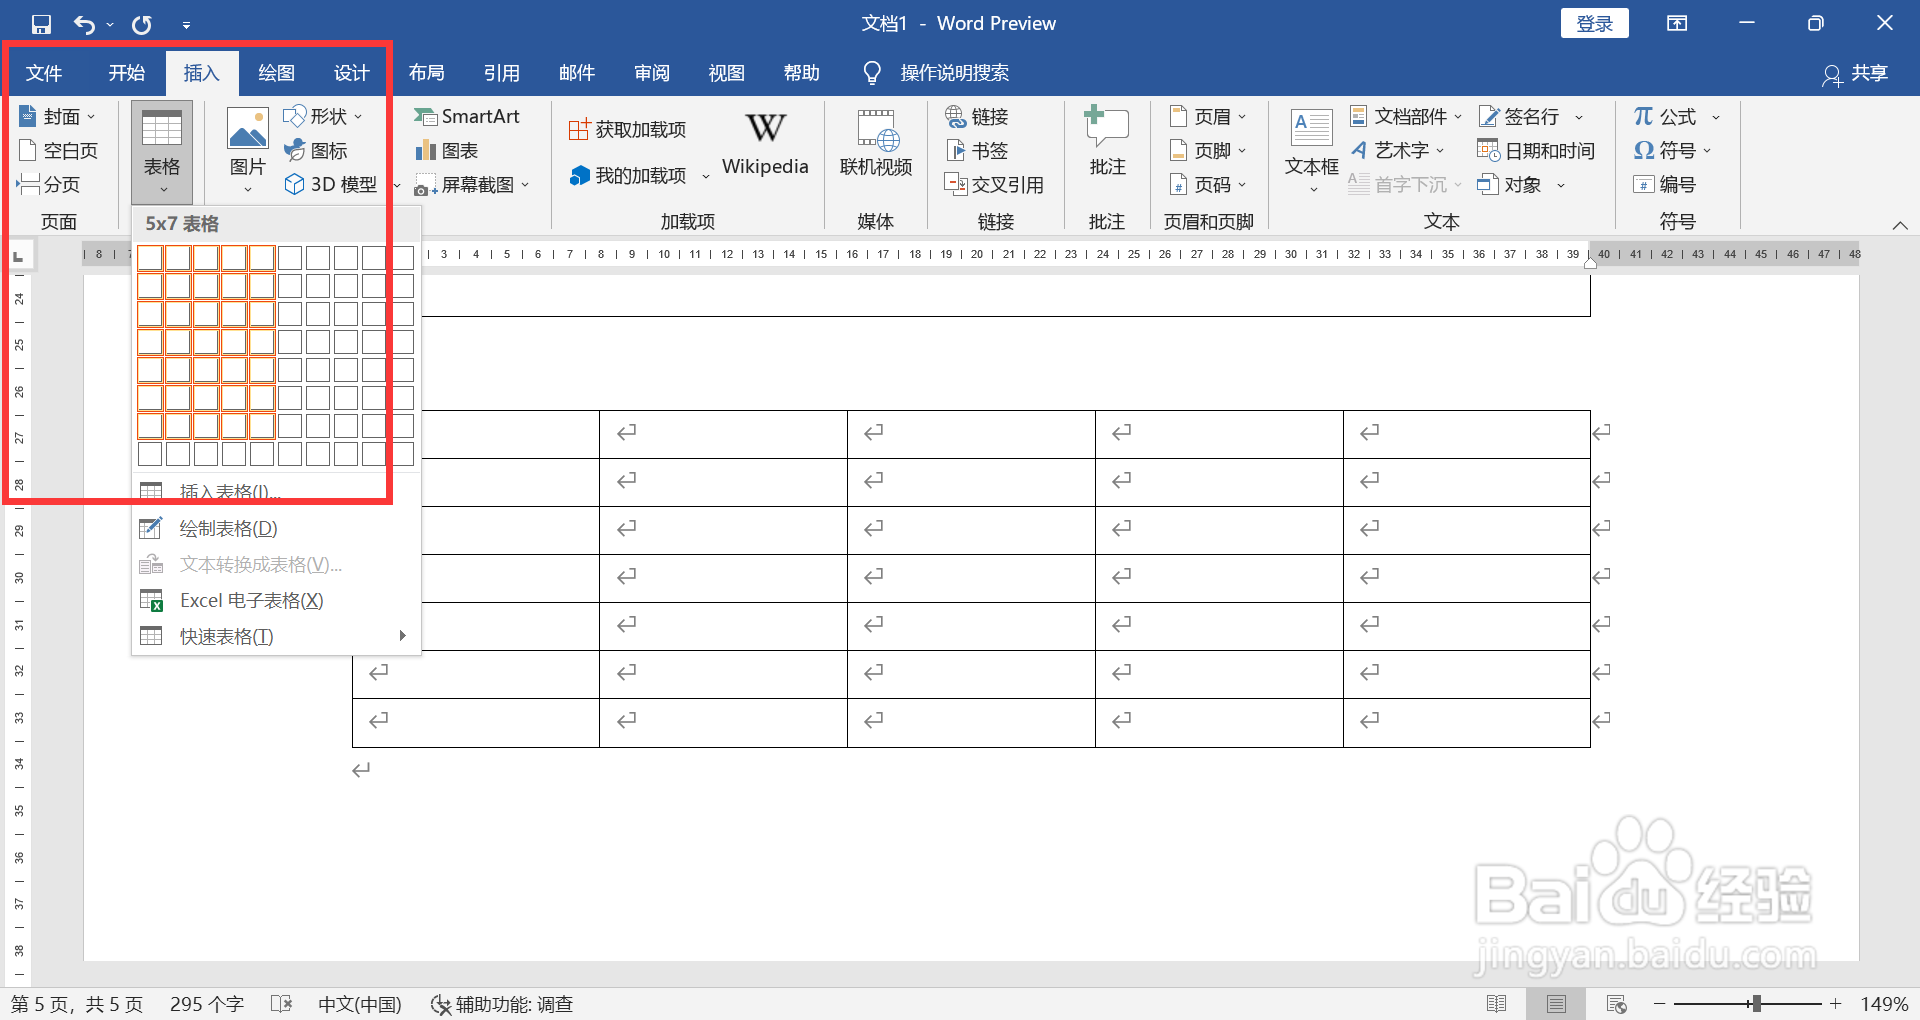
Task: Add a 批注 comment
Action: click(x=1107, y=143)
